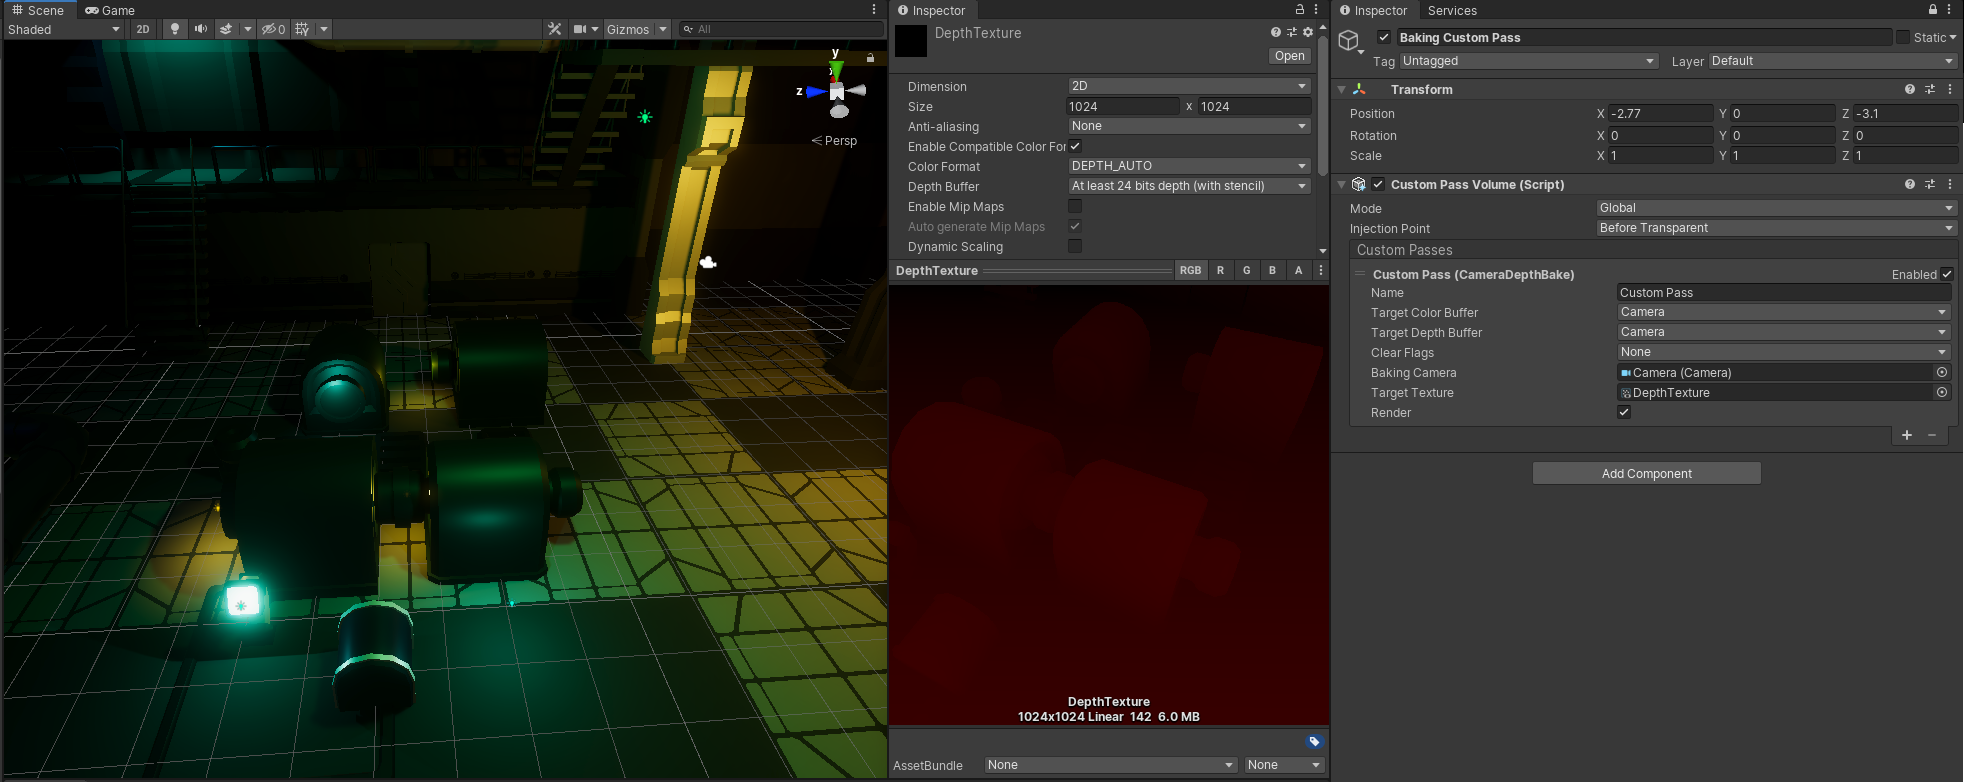Toggle the Render checkbox
The width and height of the screenshot is (1964, 782).
coord(1624,412)
